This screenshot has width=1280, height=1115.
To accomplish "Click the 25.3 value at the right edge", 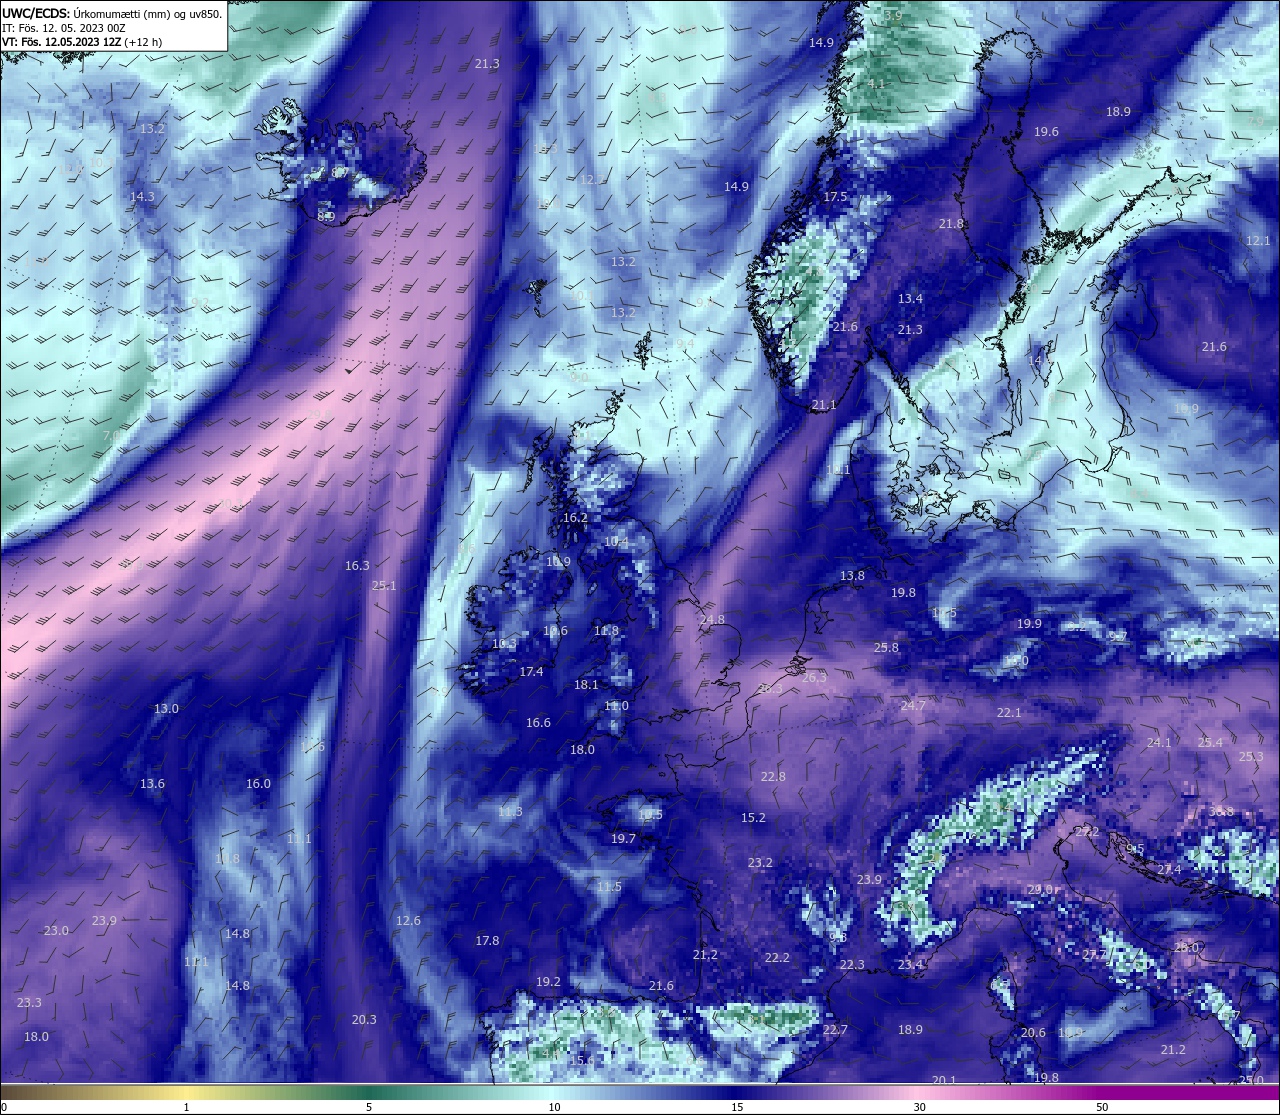I will click(1251, 757).
